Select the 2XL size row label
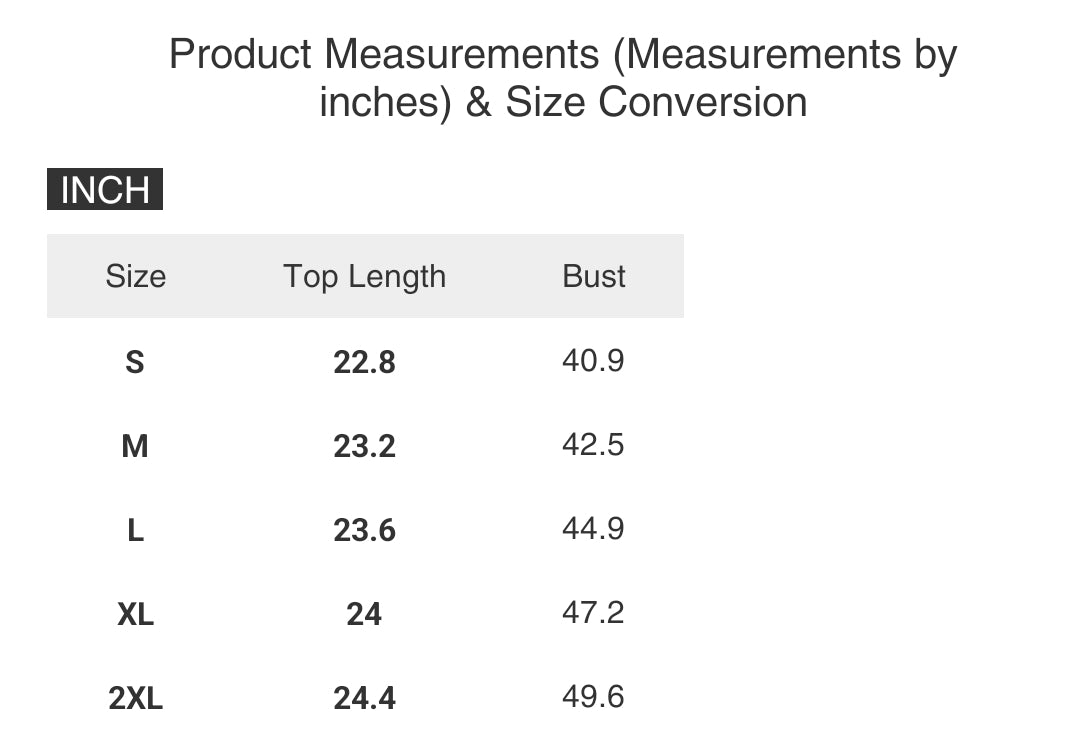This screenshot has width=1080, height=729. [136, 698]
